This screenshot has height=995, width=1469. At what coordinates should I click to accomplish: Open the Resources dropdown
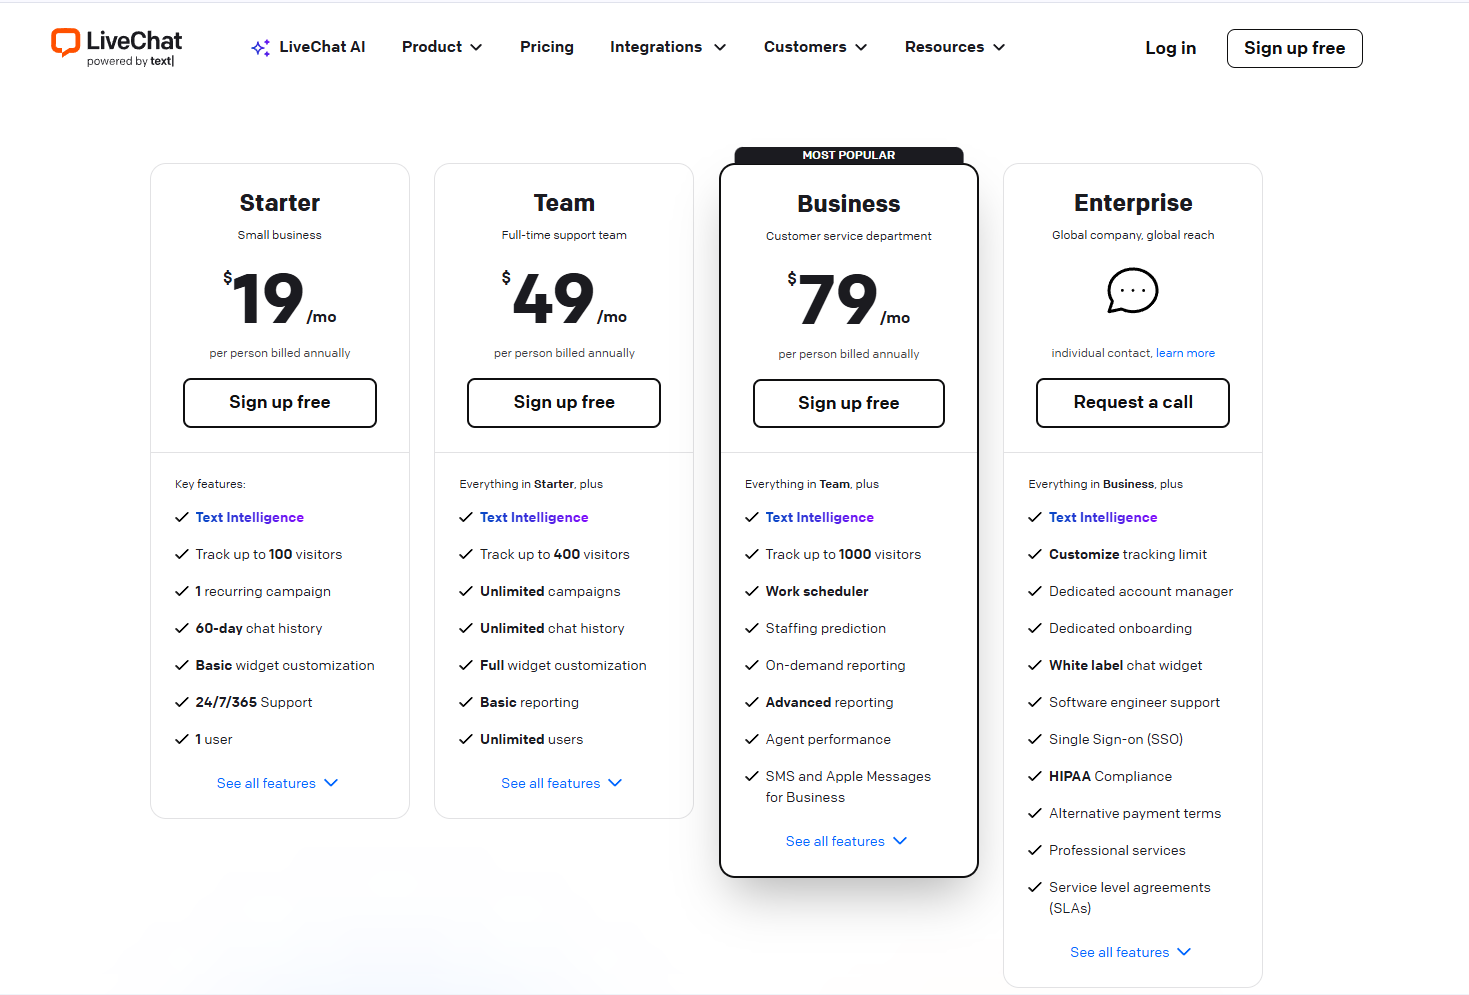pos(953,46)
